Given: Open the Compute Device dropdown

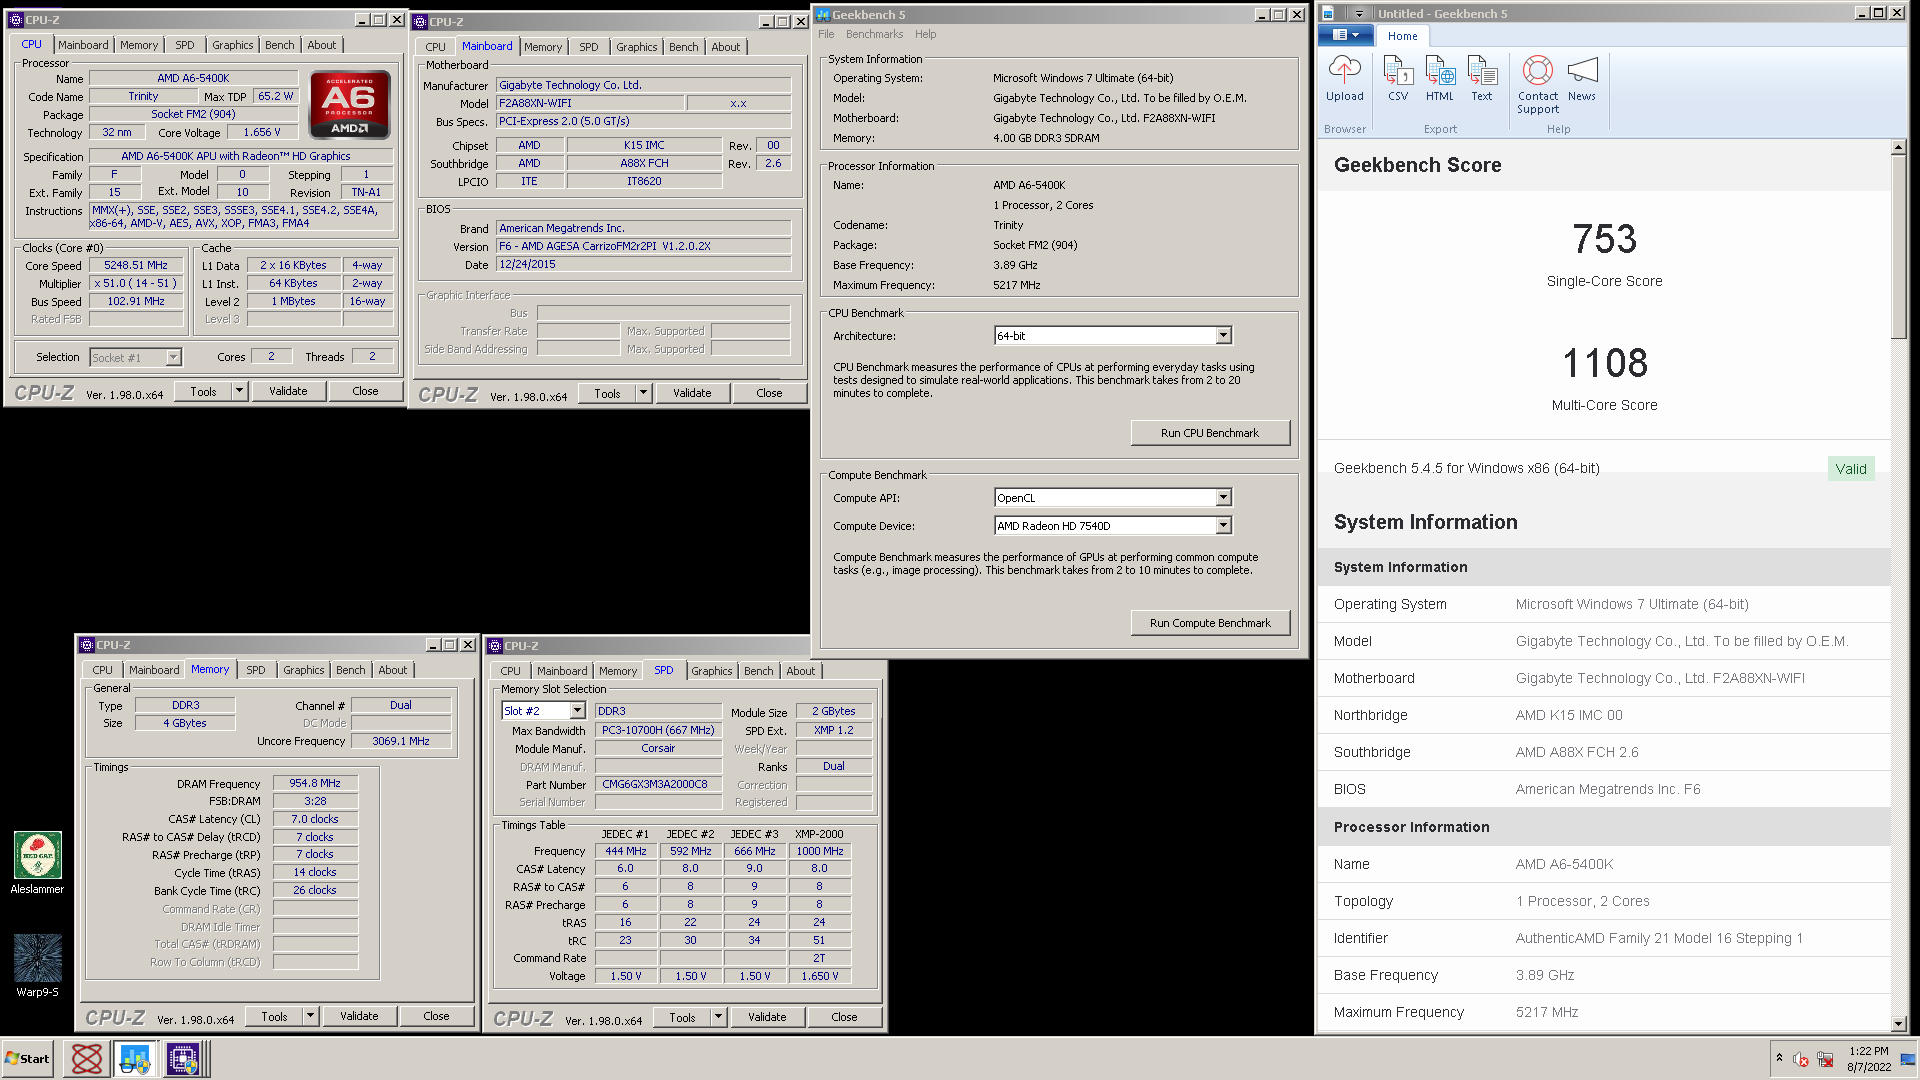Looking at the screenshot, I should pos(1223,526).
